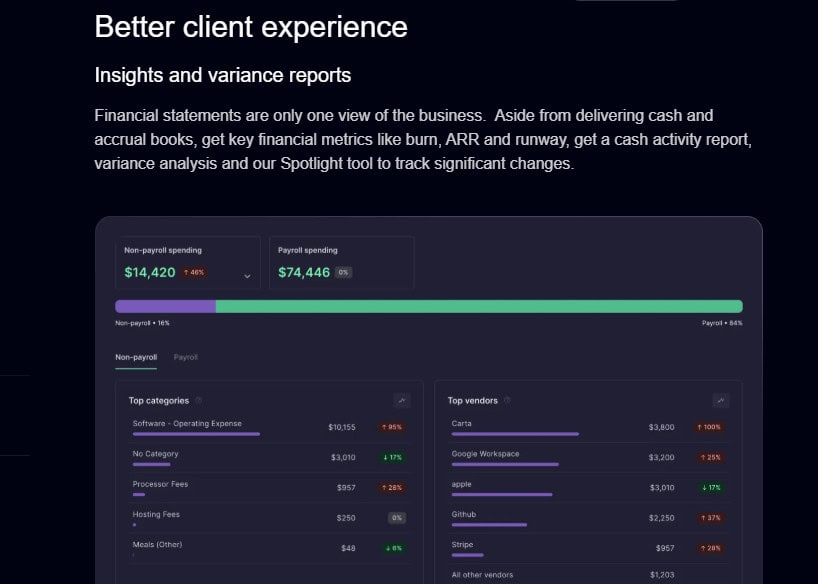Open the Top categories info tooltip icon
The width and height of the screenshot is (818, 584).
click(198, 400)
